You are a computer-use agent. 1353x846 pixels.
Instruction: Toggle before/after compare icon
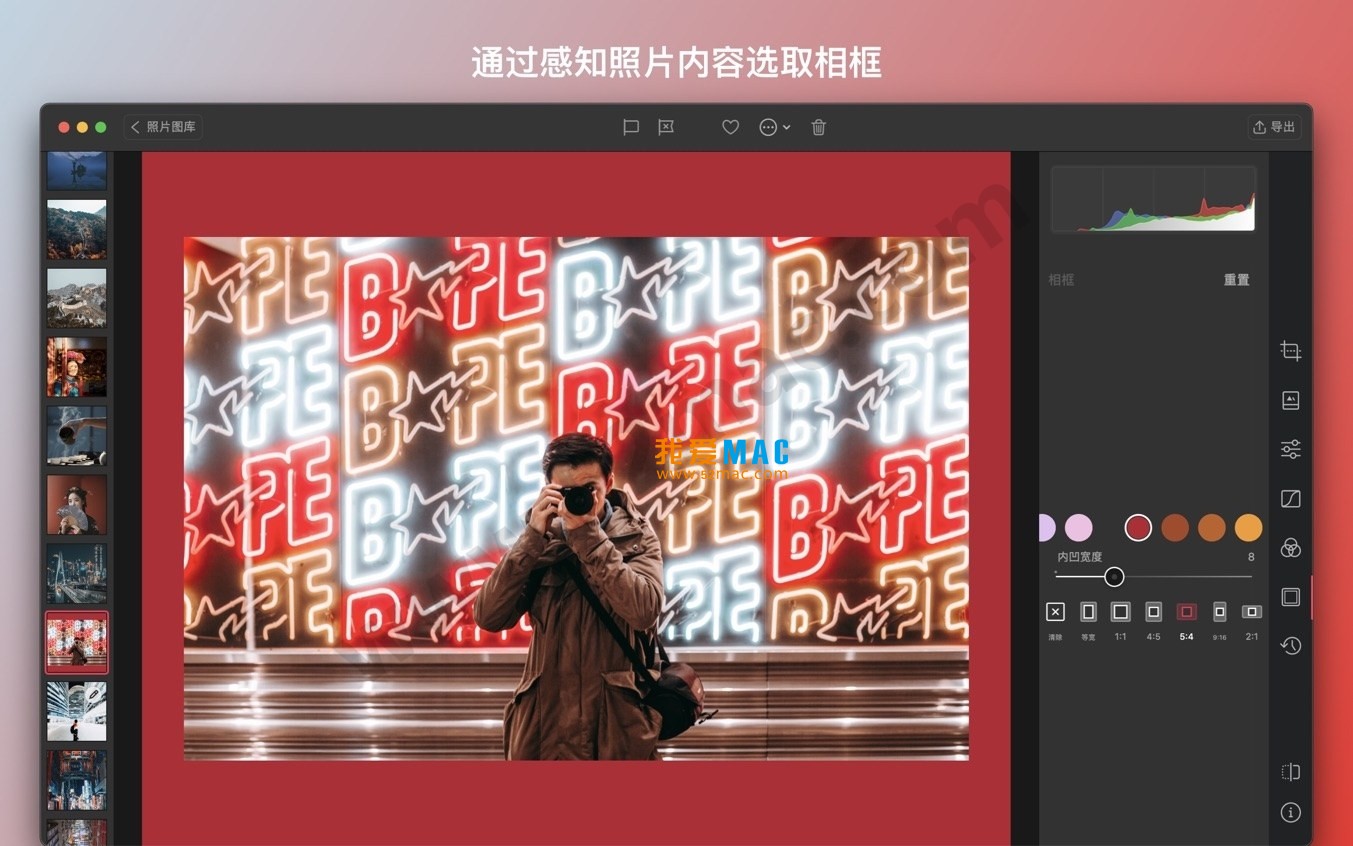pos(1291,772)
